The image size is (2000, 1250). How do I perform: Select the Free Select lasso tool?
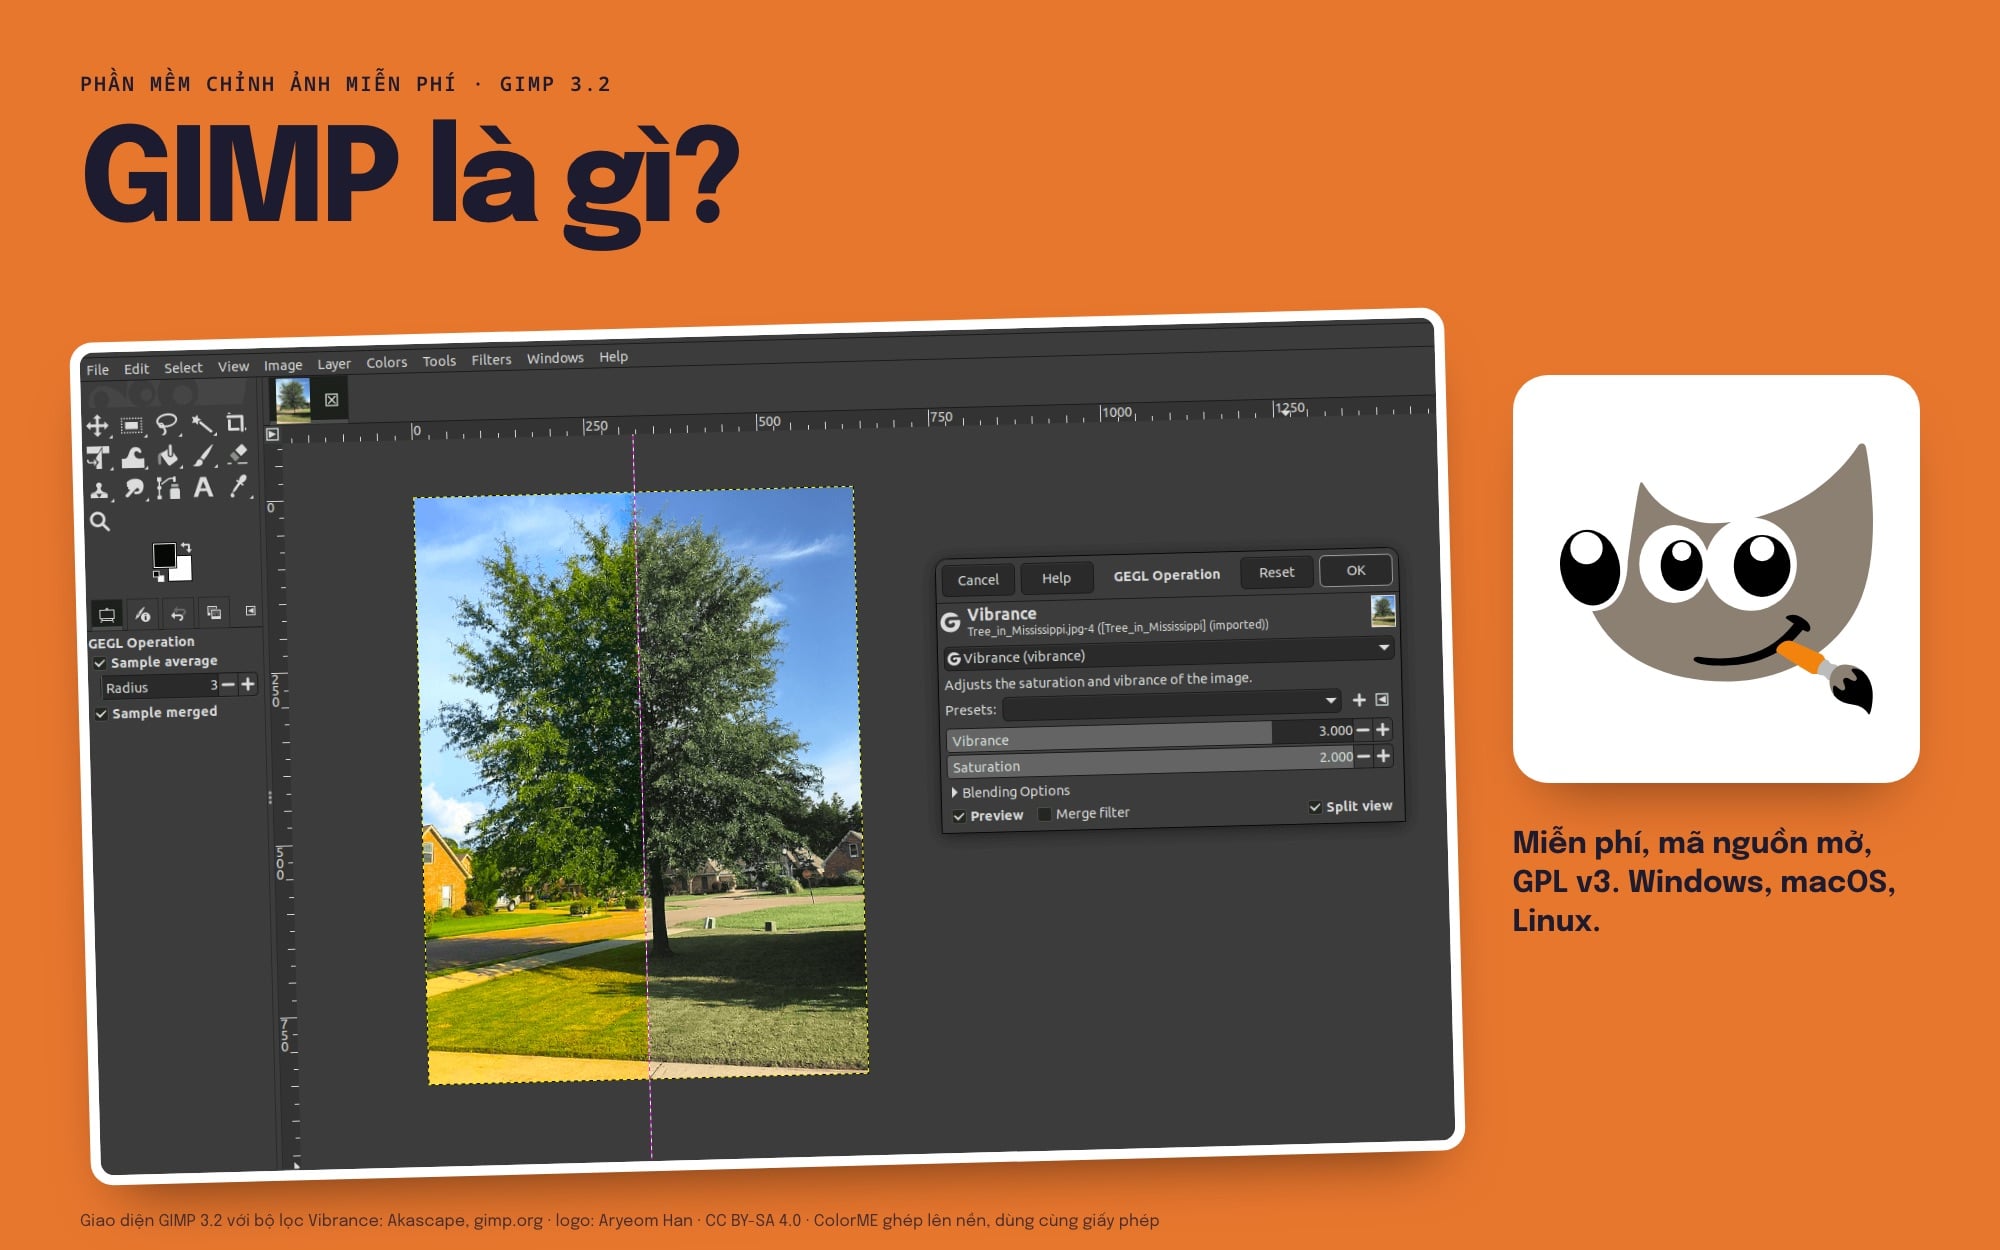point(166,425)
